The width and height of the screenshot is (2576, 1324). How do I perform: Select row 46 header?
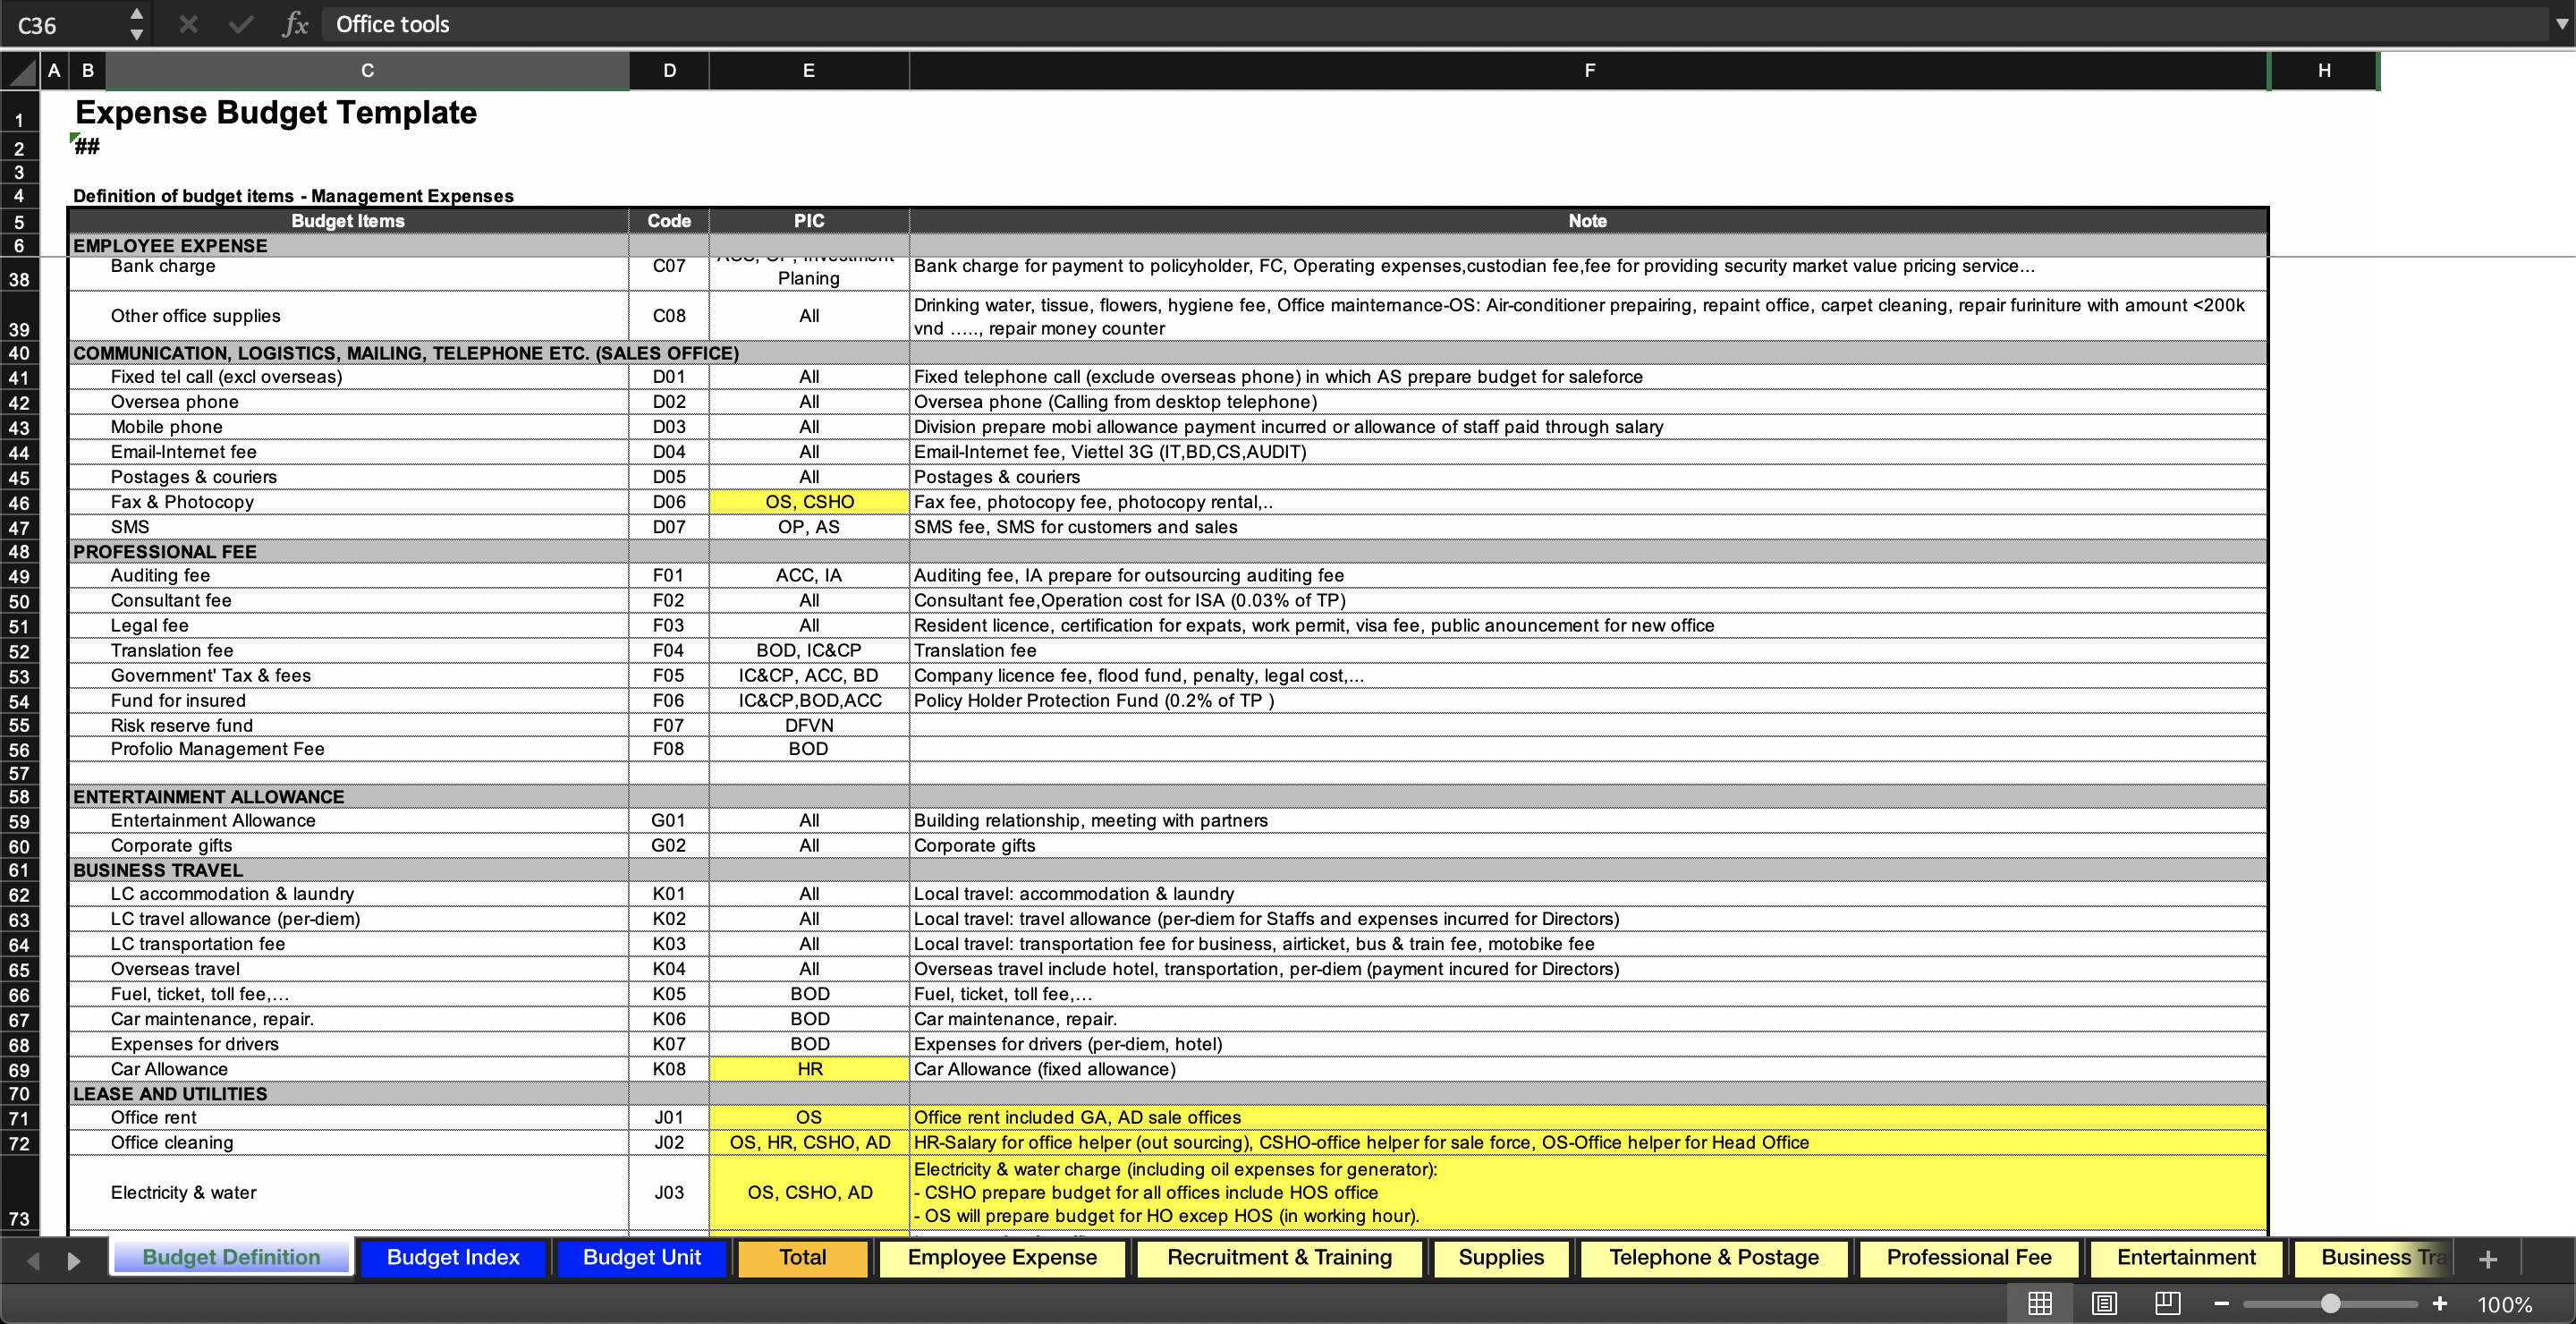point(19,503)
